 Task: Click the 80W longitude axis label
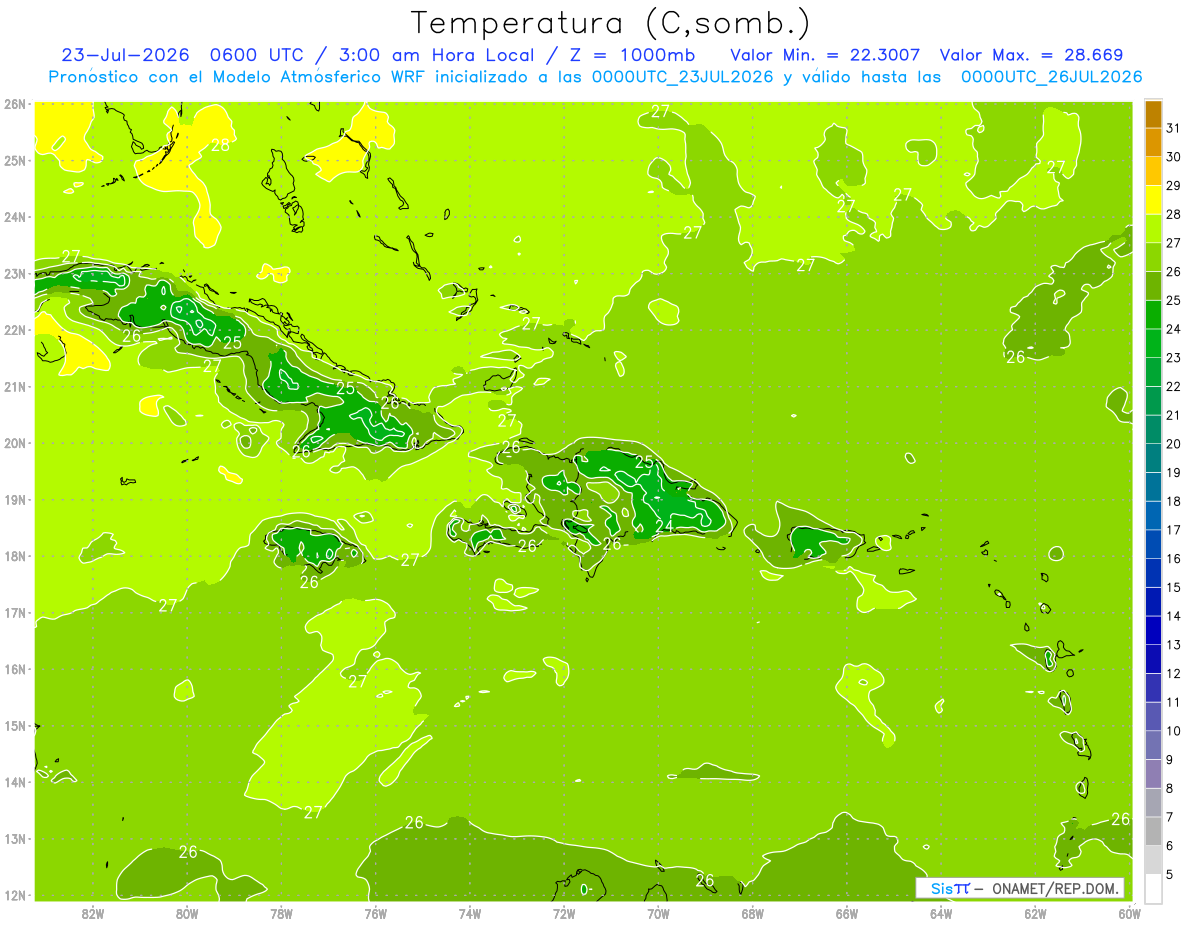click(187, 913)
